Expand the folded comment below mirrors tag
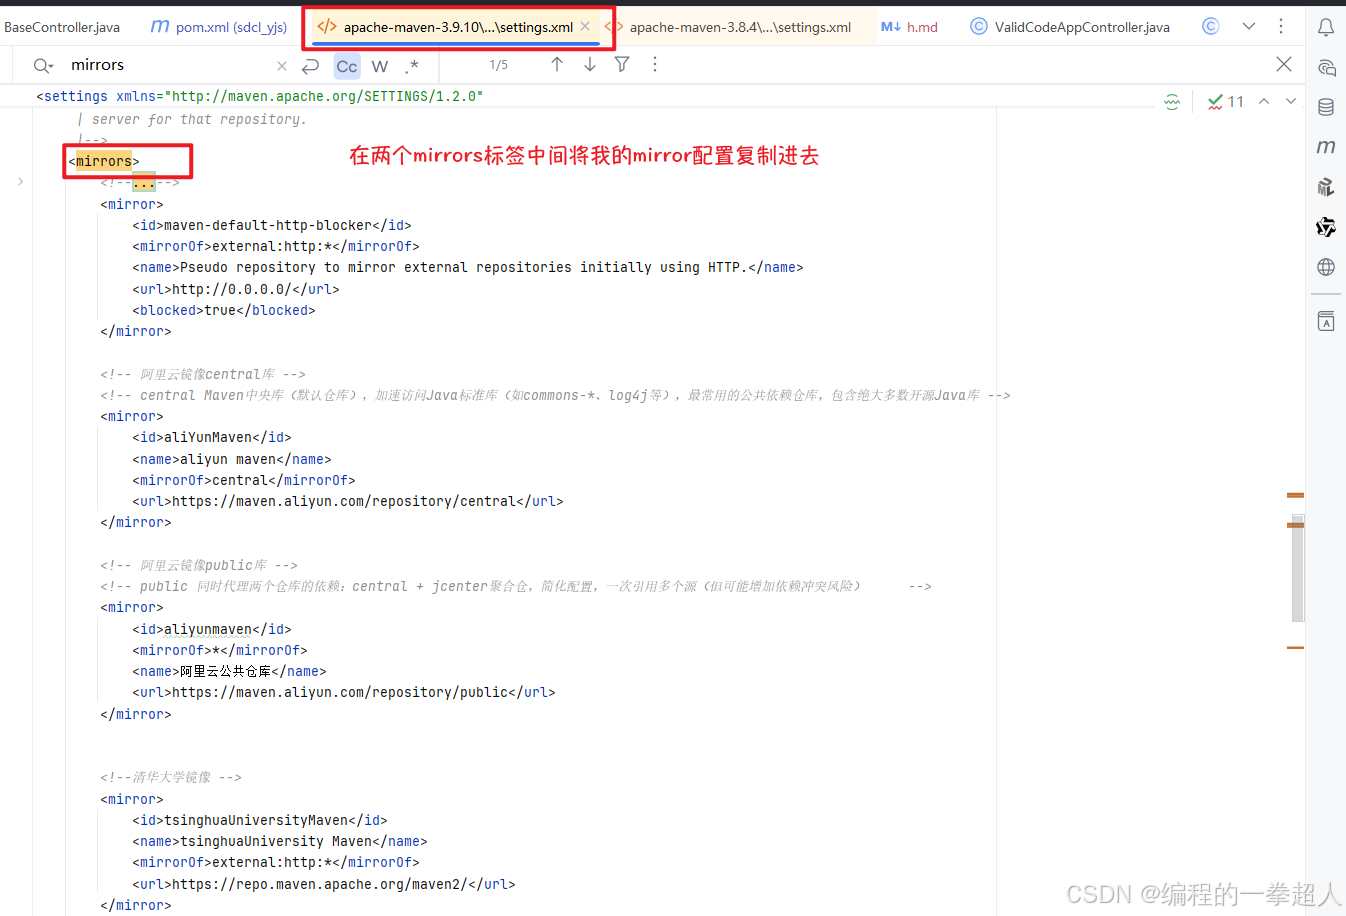This screenshot has height=916, width=1346. click(x=143, y=182)
